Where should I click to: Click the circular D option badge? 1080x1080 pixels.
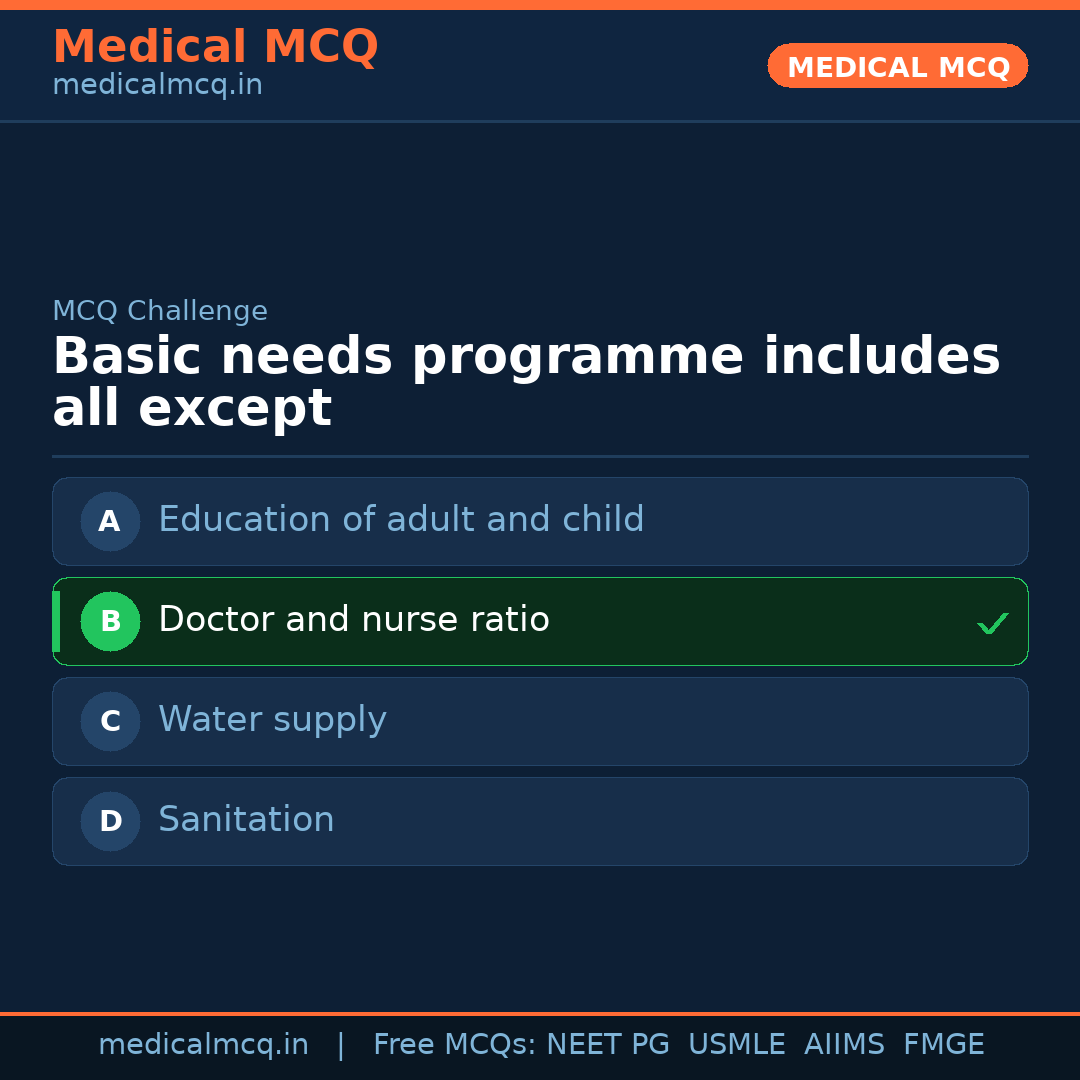coord(110,821)
